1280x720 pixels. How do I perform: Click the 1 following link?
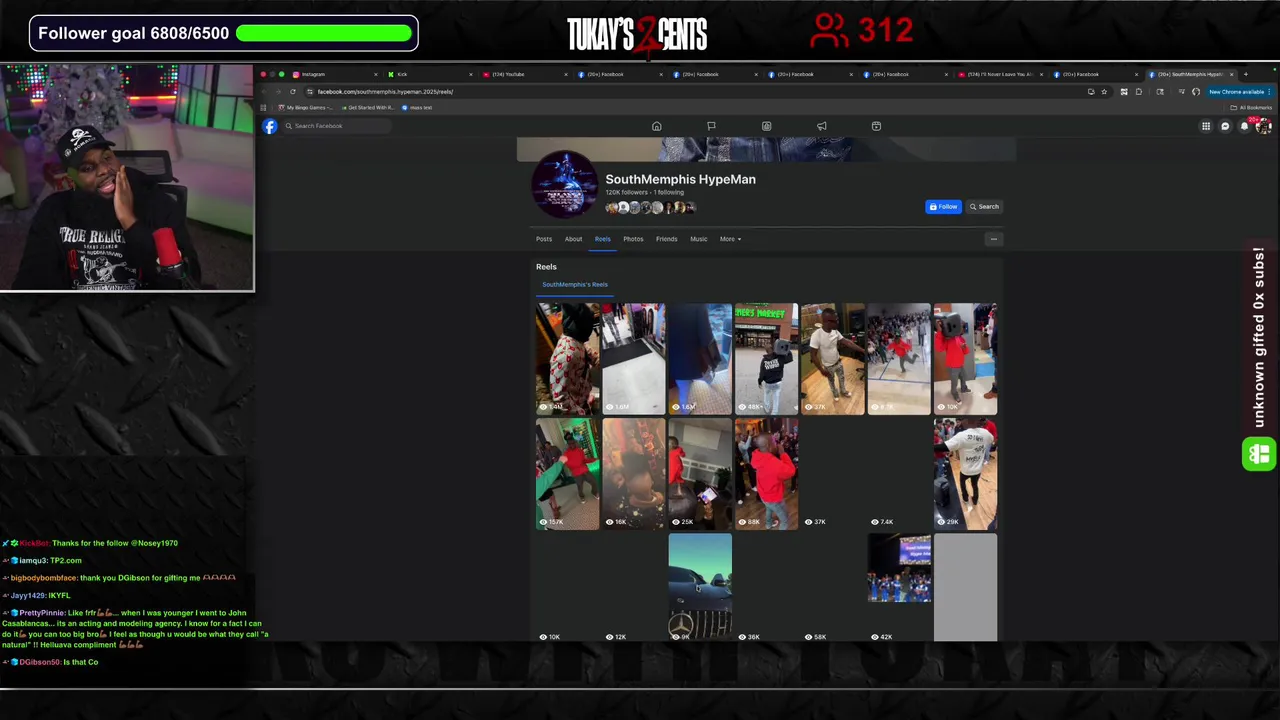(x=670, y=192)
